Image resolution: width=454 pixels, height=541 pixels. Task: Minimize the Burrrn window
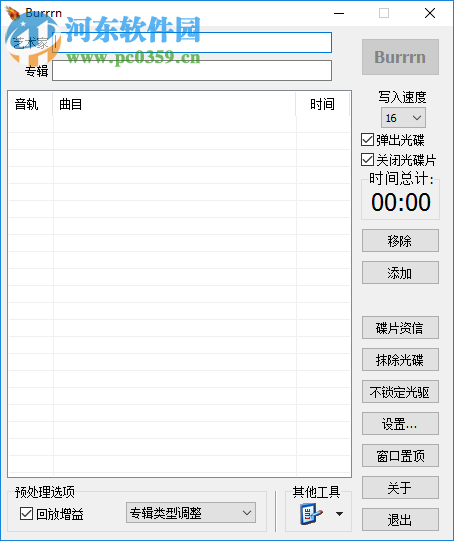[339, 13]
